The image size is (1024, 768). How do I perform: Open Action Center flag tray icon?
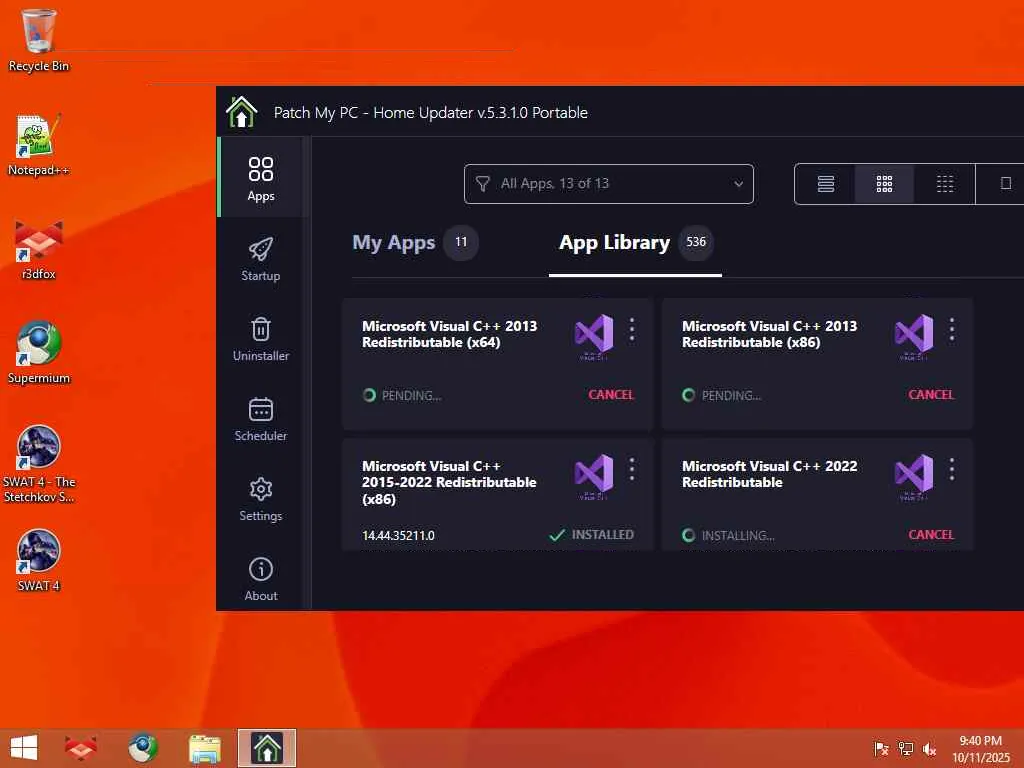881,748
